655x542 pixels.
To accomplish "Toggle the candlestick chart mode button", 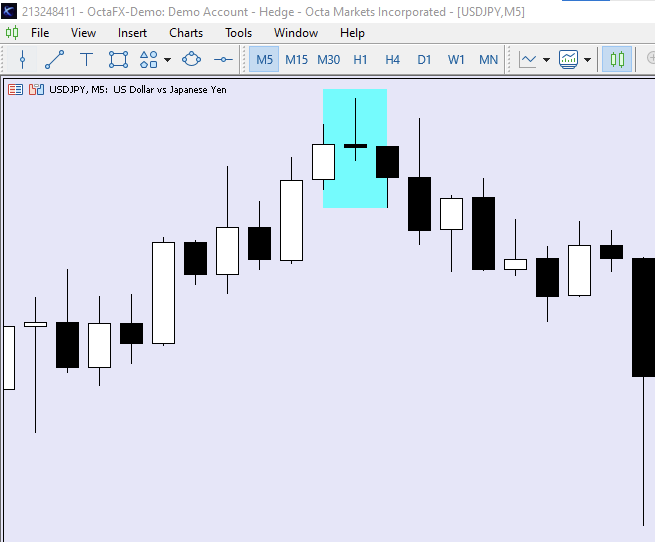I will (x=617, y=59).
